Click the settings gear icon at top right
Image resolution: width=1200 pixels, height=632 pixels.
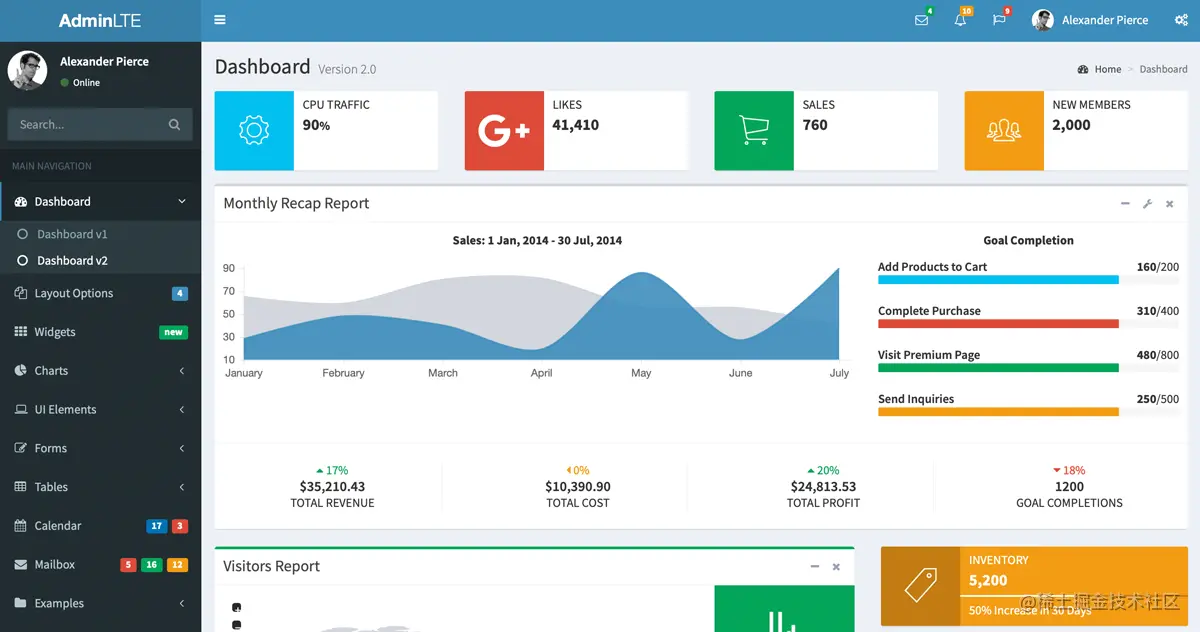point(1181,20)
